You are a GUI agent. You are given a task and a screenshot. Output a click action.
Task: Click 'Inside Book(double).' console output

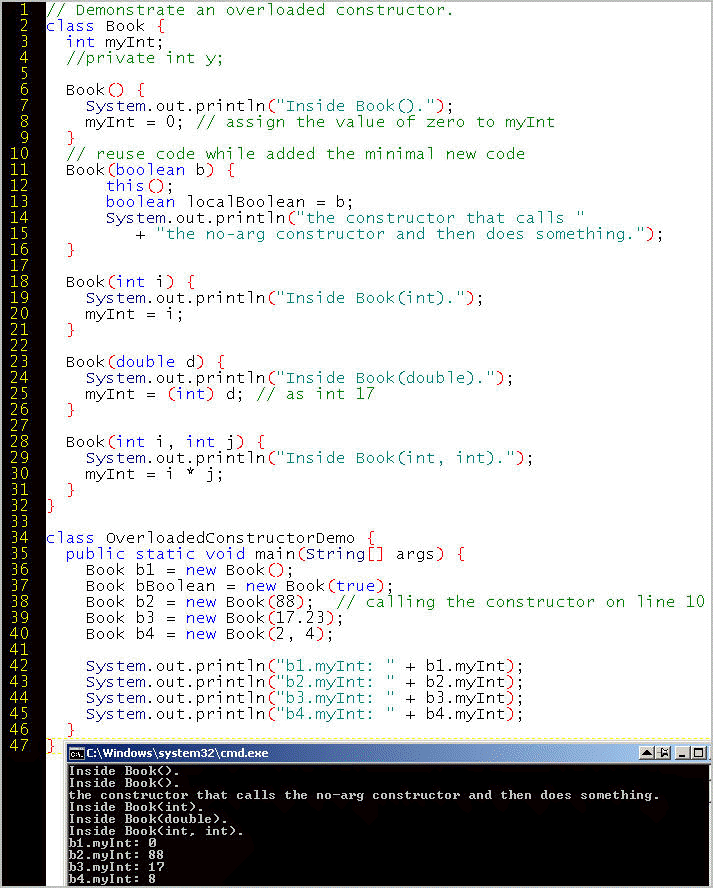(148, 818)
